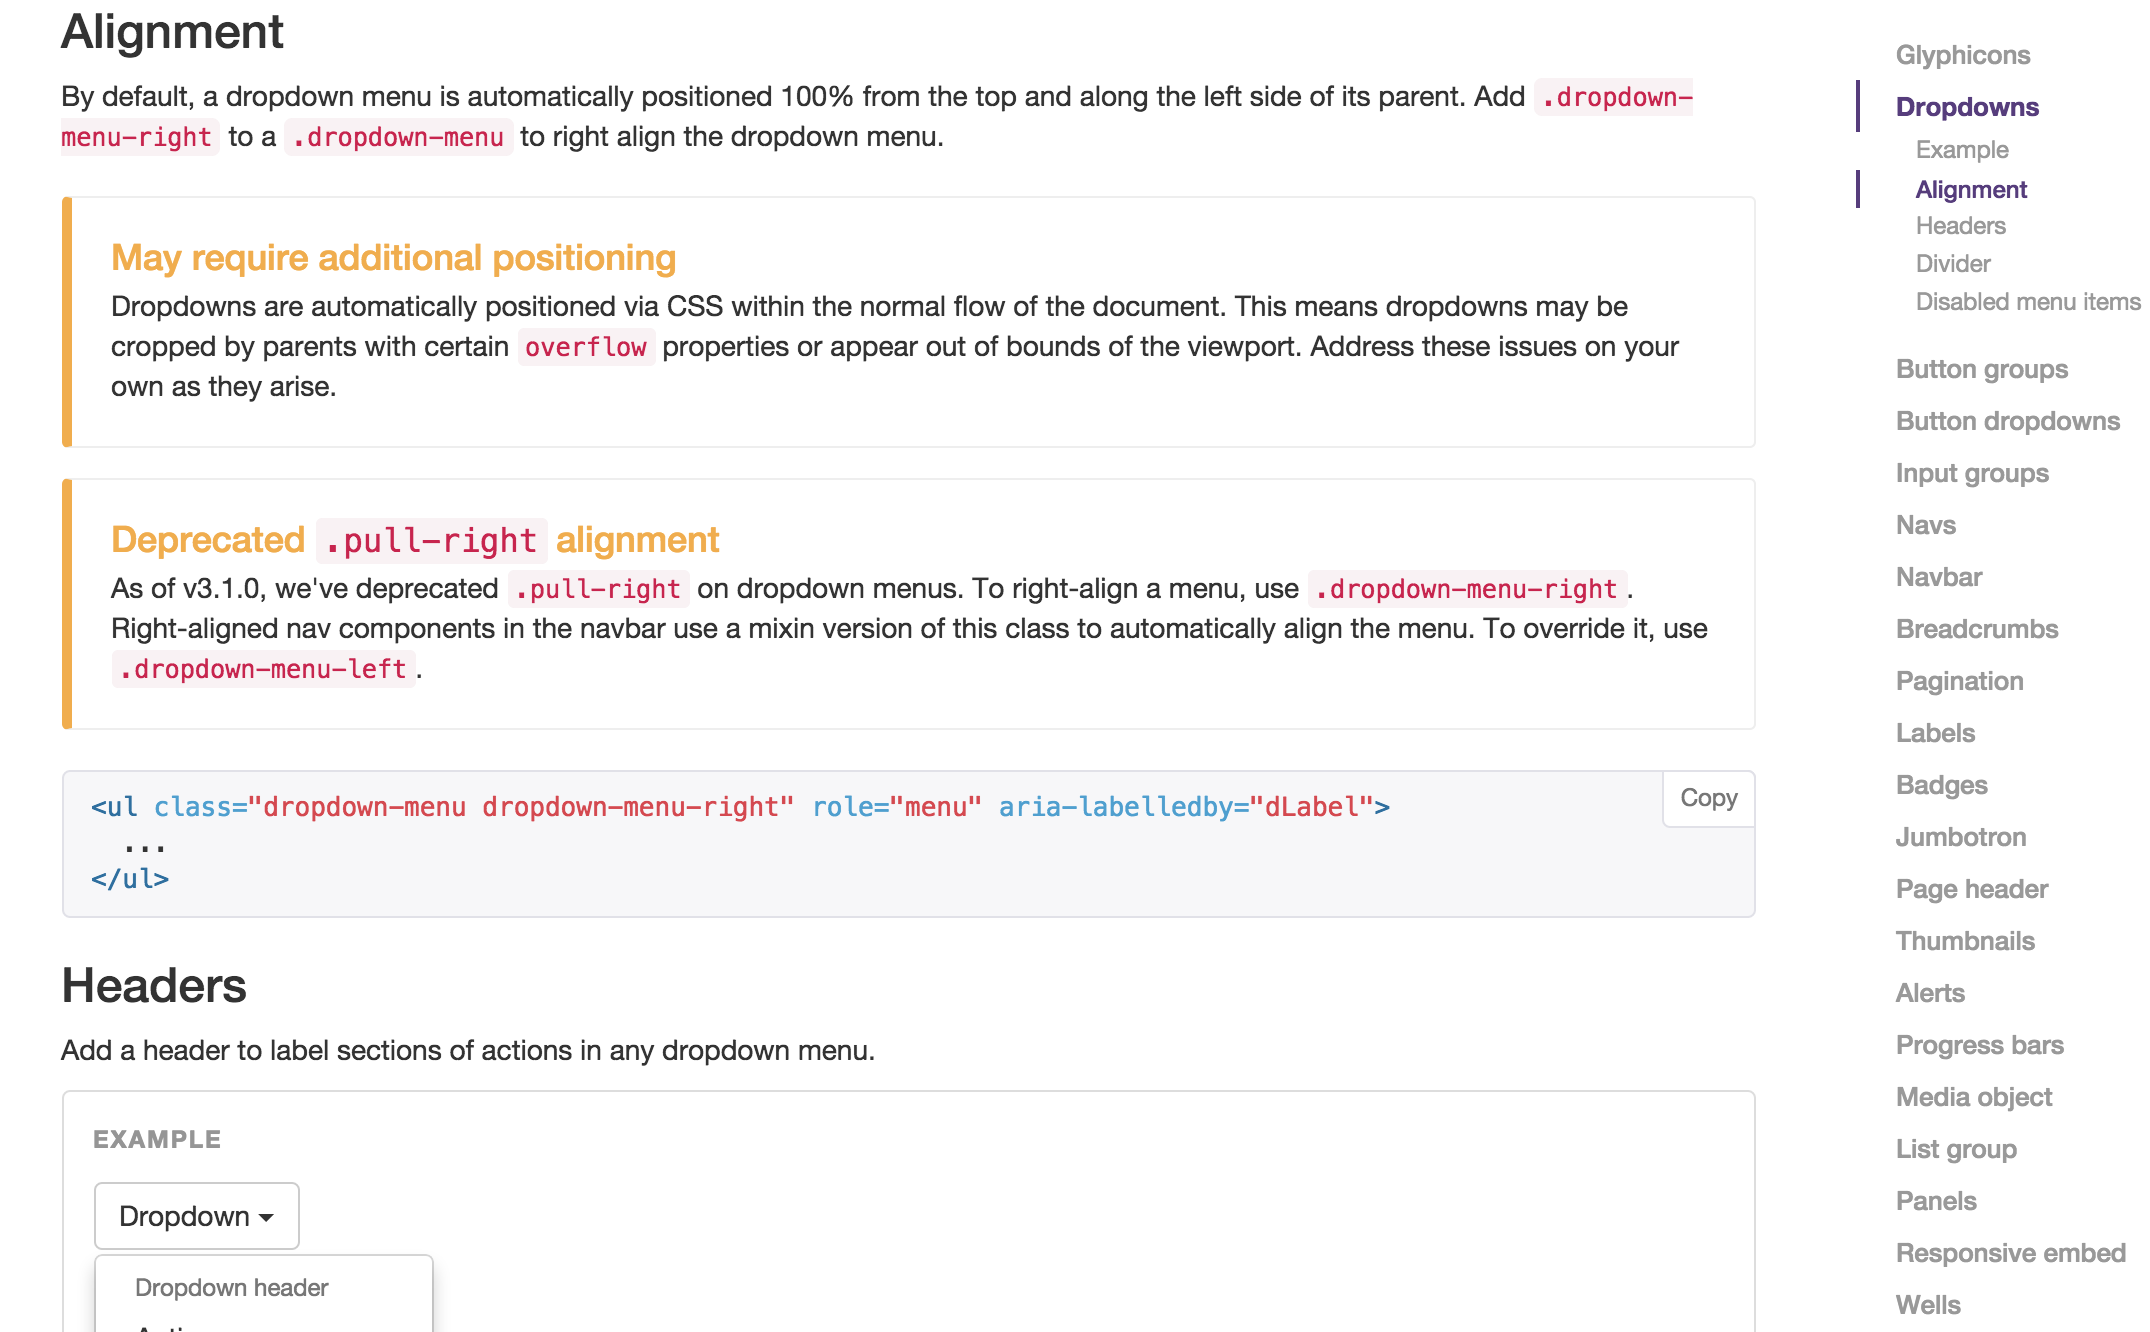Click the '.dropdown-menu' code in the Alignment intro
2150x1332 pixels.
point(398,137)
